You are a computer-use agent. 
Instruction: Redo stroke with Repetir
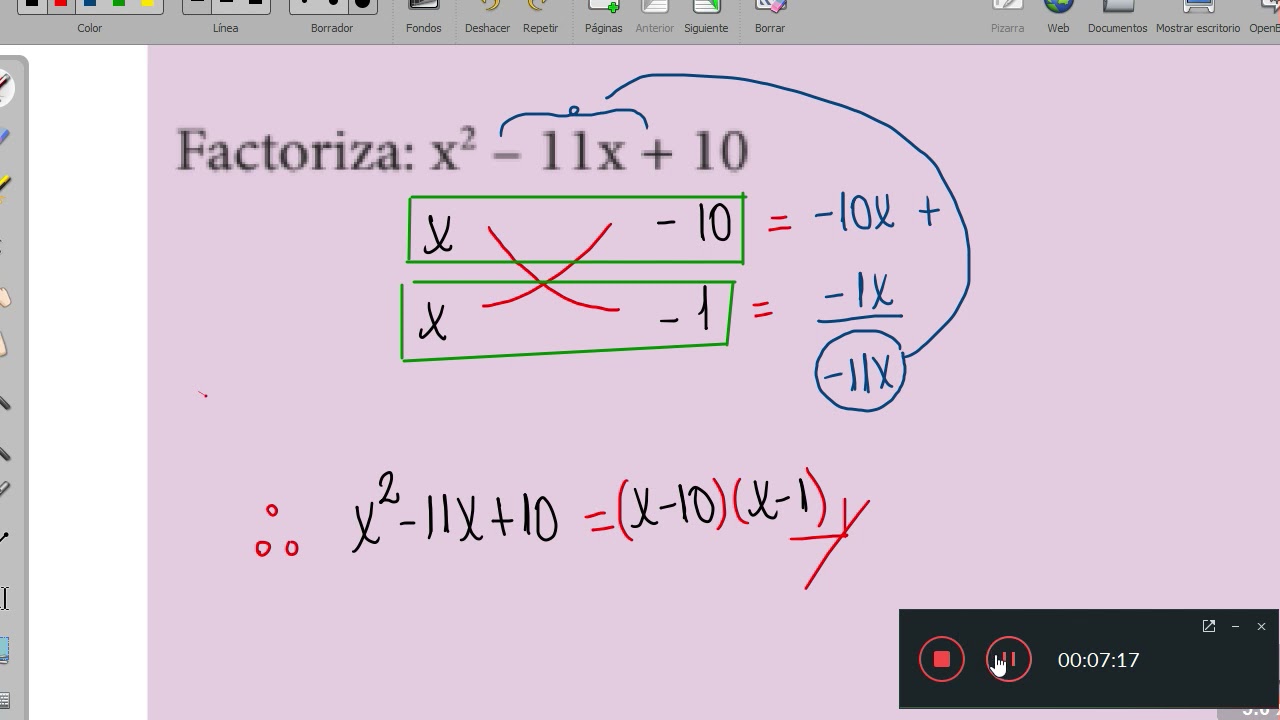point(540,17)
